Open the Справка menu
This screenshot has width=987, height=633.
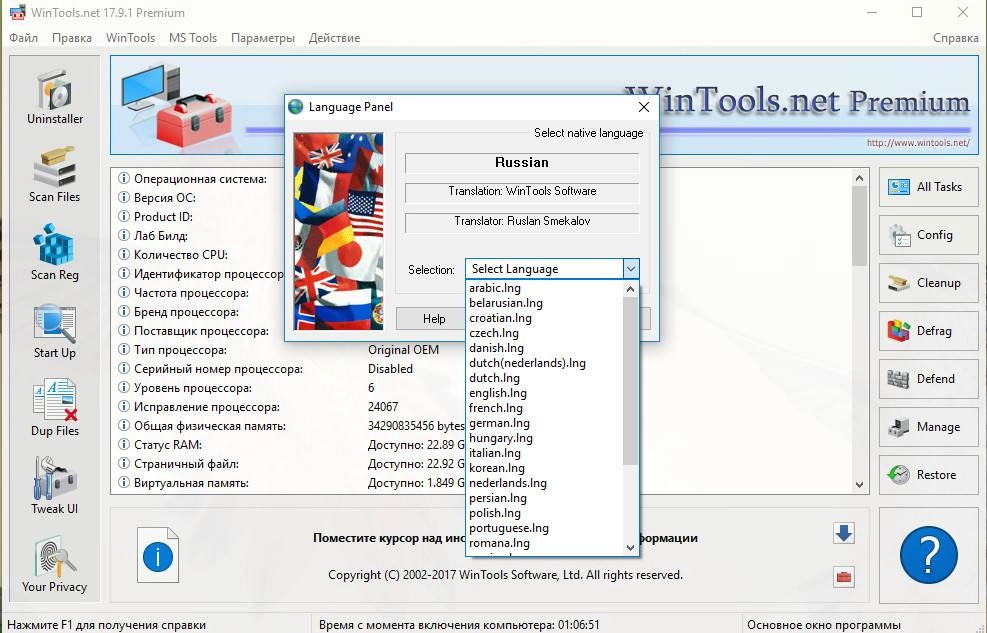[x=956, y=38]
